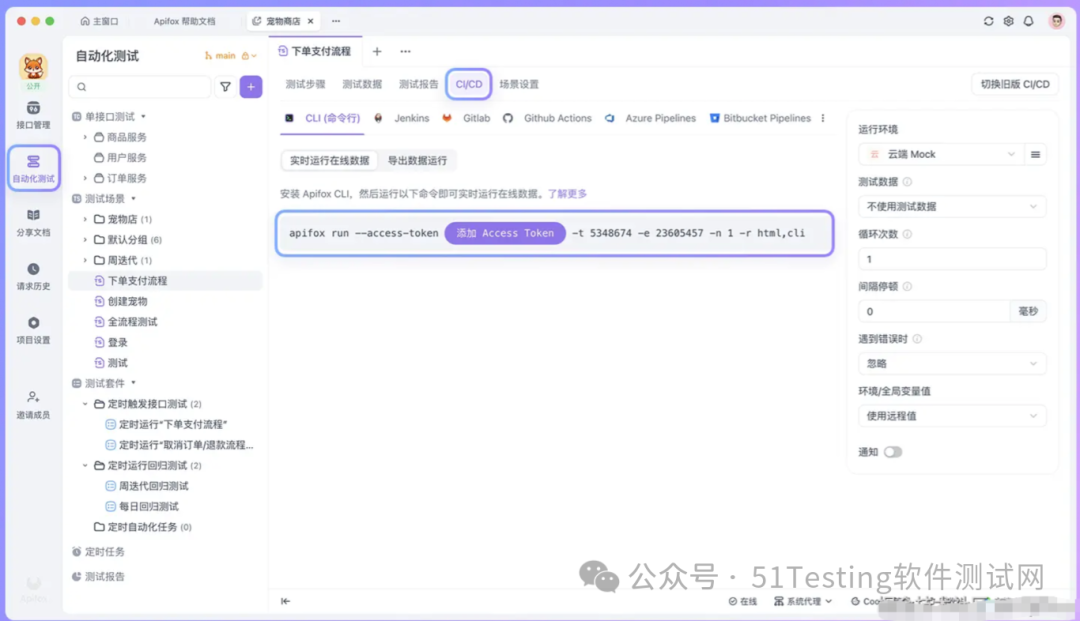Open environment management list icon

tap(1035, 154)
